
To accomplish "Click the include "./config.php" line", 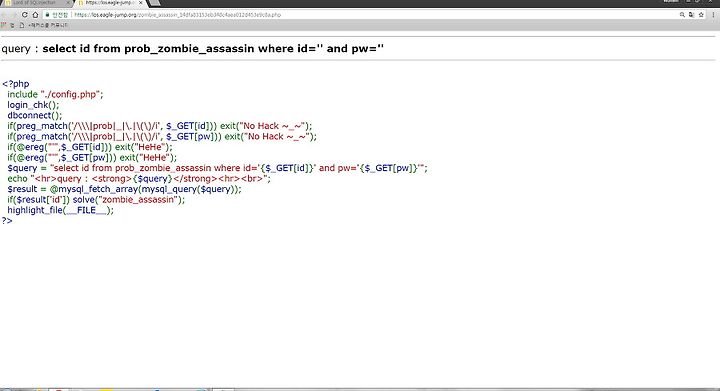I will coord(55,95).
